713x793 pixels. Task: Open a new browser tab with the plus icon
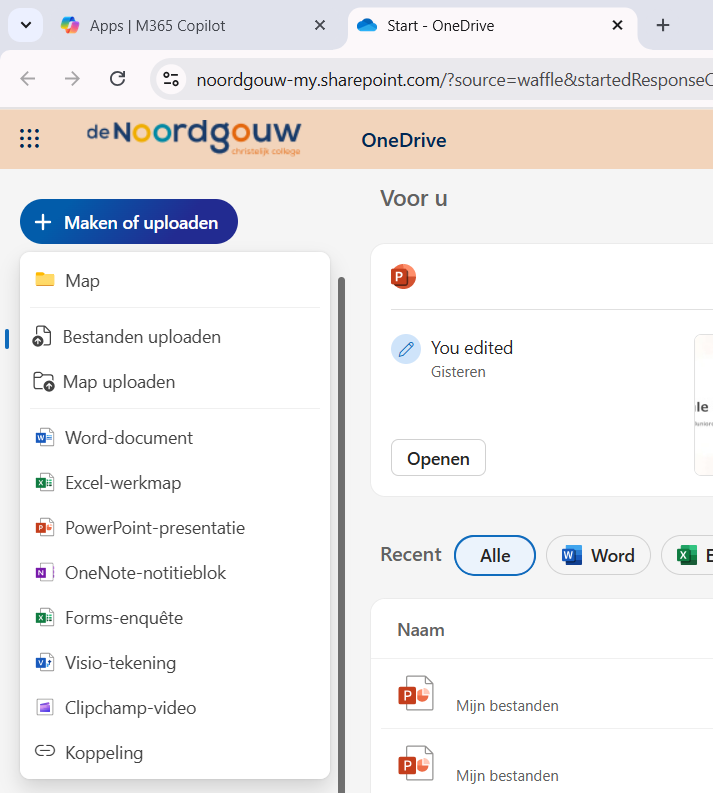pyautogui.click(x=662, y=25)
